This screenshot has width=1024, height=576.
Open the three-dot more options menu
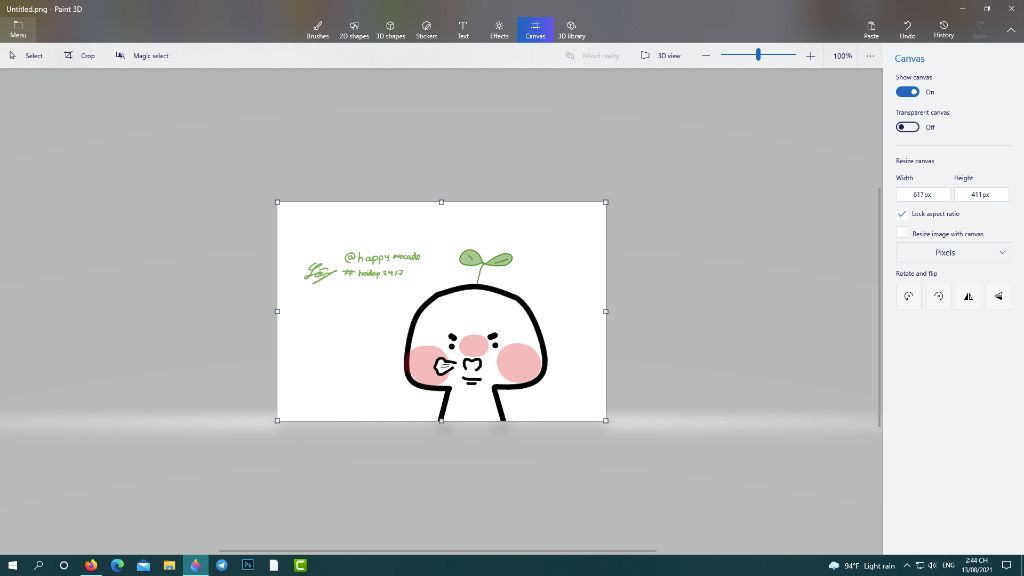tap(871, 56)
